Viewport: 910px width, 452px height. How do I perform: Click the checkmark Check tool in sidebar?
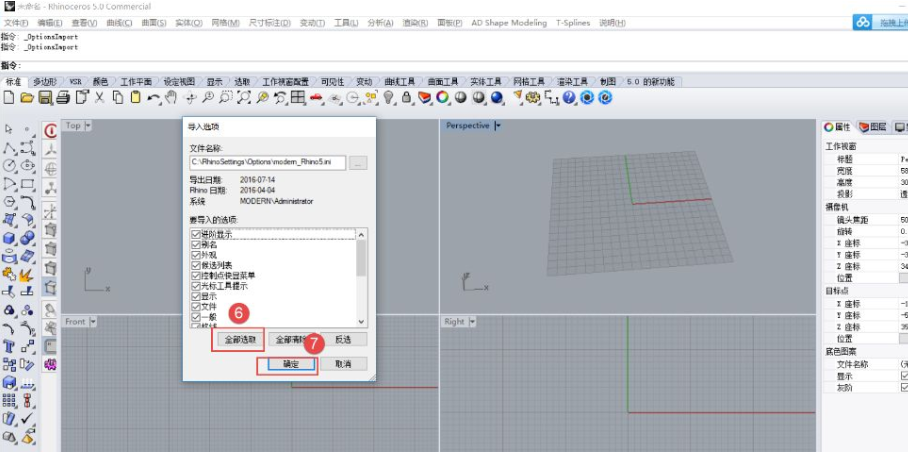[x=27, y=418]
